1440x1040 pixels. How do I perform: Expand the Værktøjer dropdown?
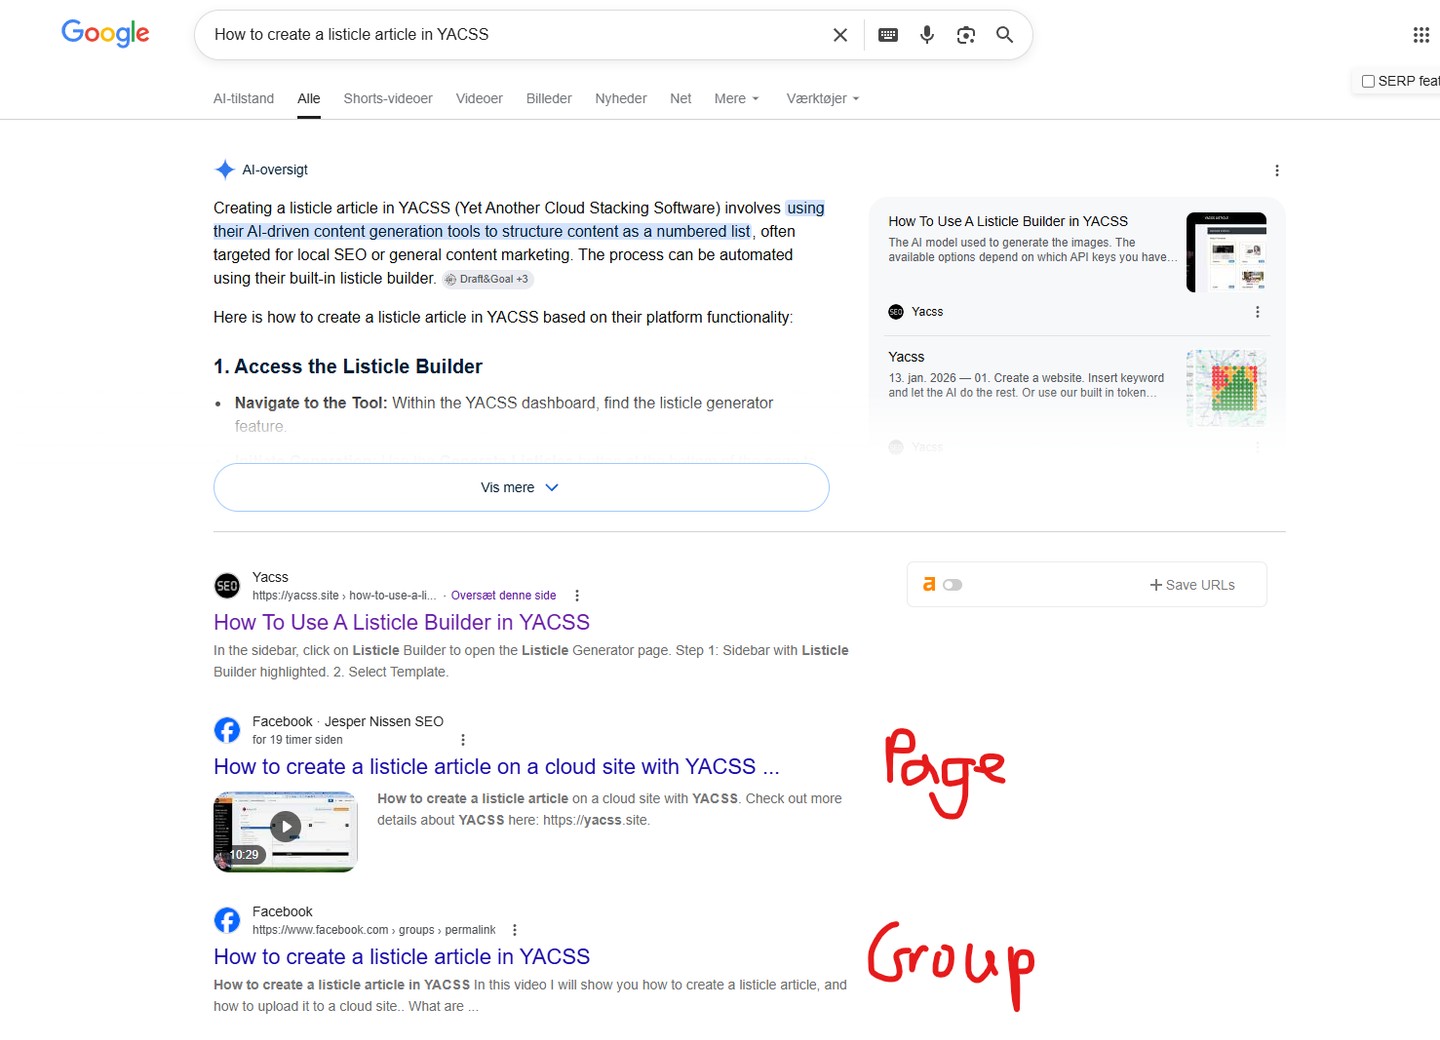pos(823,98)
